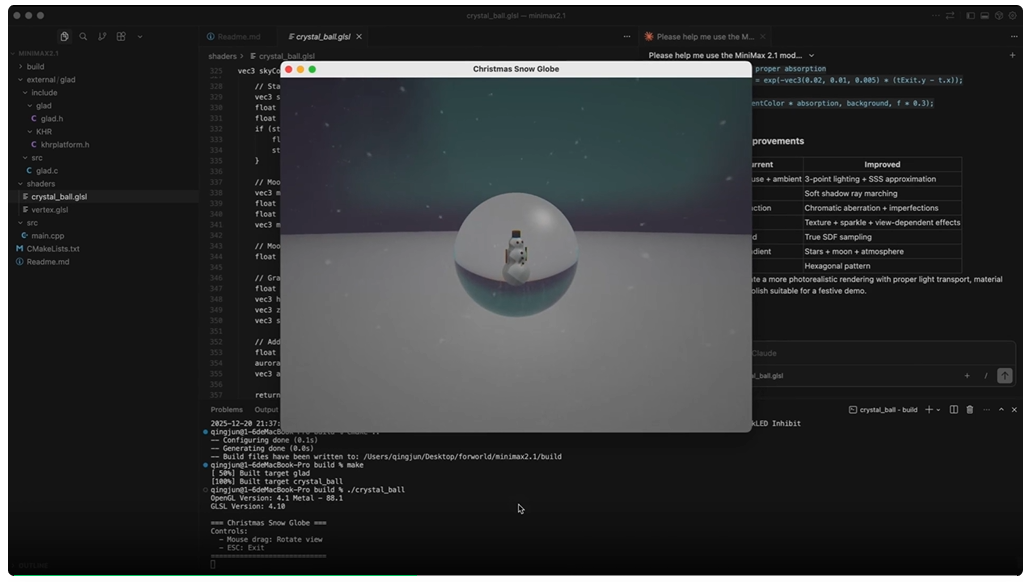The image size is (1029, 582).
Task: Toggle the bottom panel layout button
Action: pyautogui.click(x=984, y=16)
